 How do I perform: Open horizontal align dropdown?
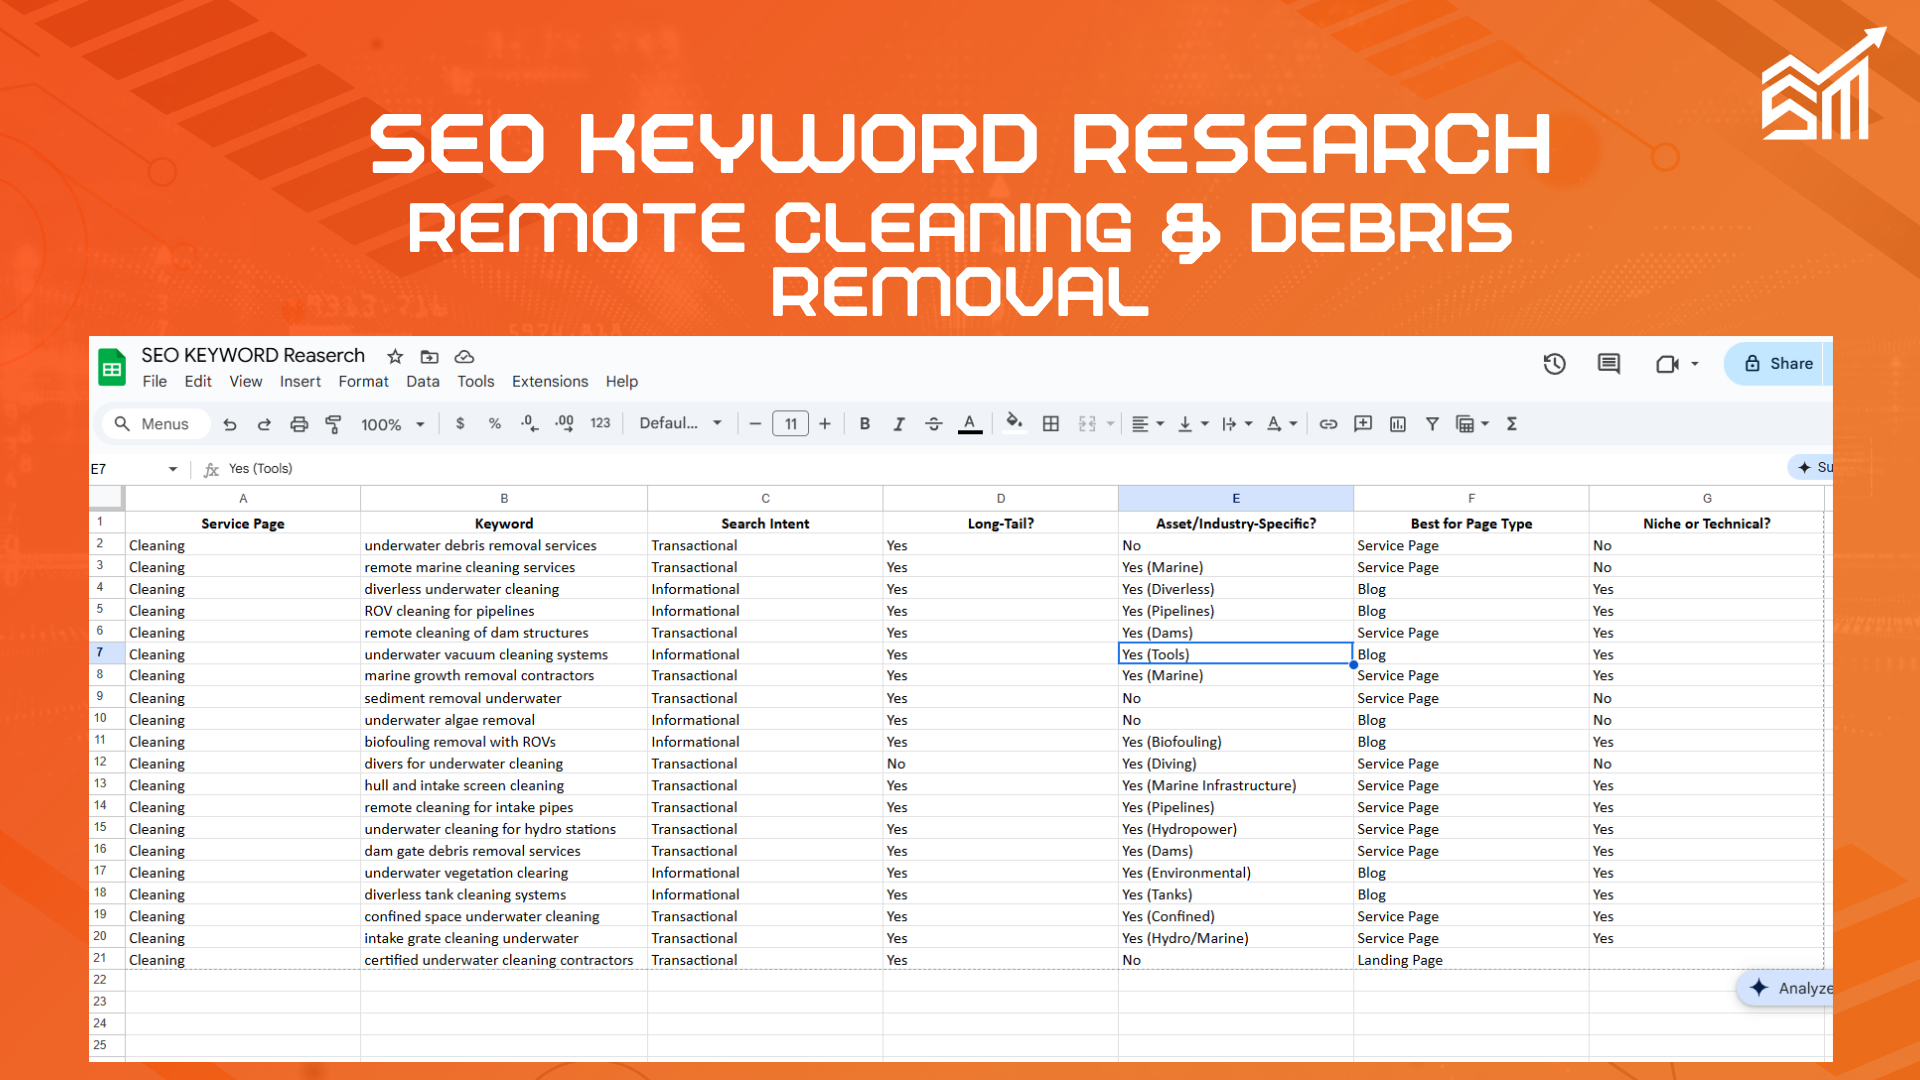[1147, 424]
